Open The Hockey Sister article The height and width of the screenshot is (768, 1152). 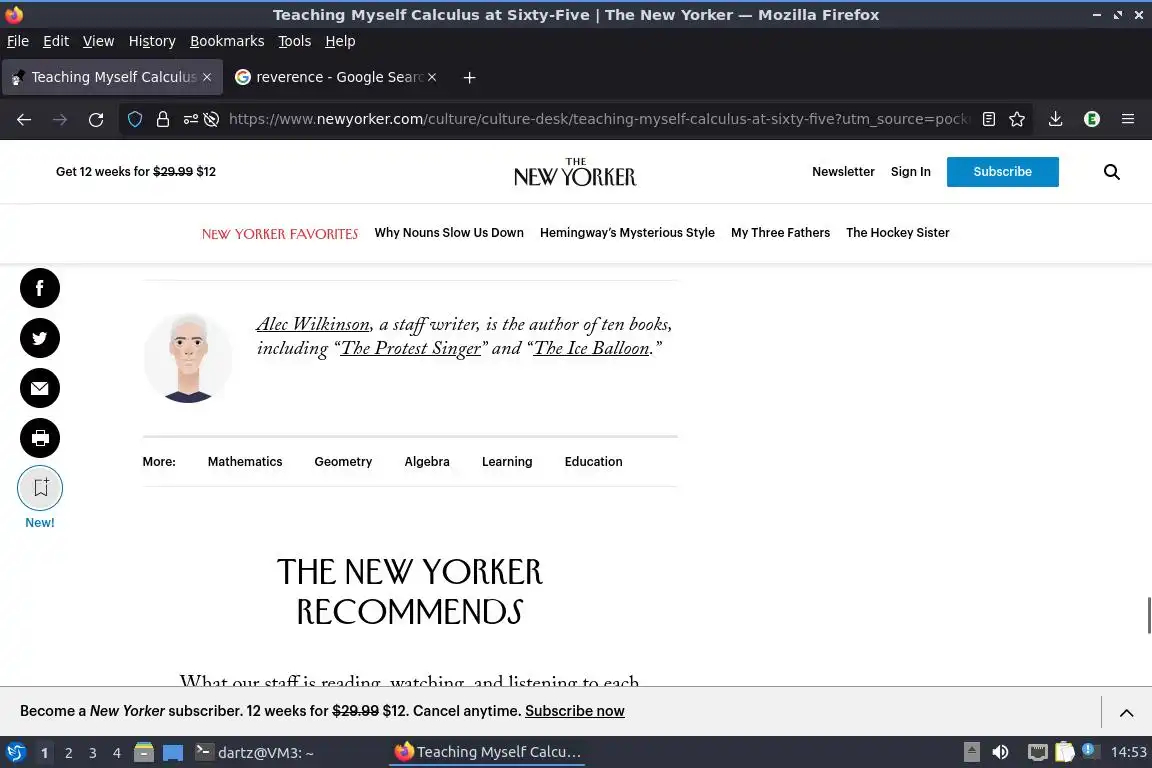897,233
